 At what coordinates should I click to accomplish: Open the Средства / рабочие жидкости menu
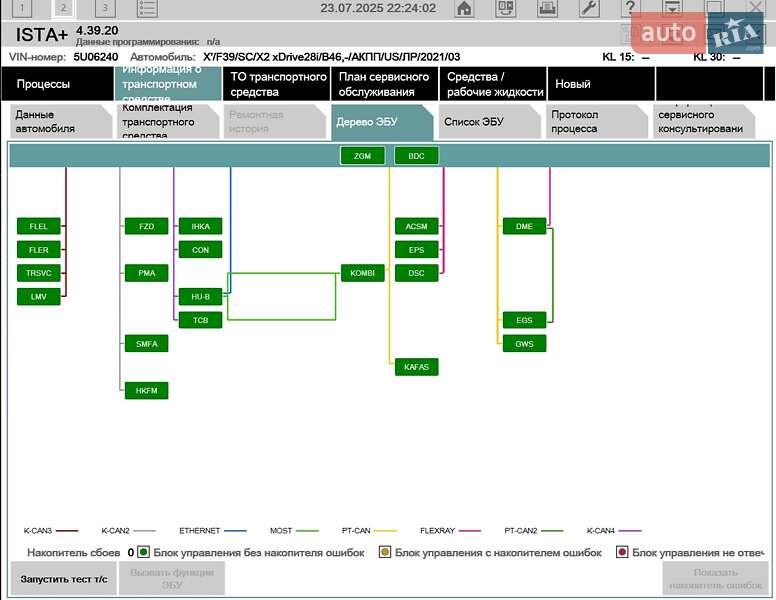point(494,84)
